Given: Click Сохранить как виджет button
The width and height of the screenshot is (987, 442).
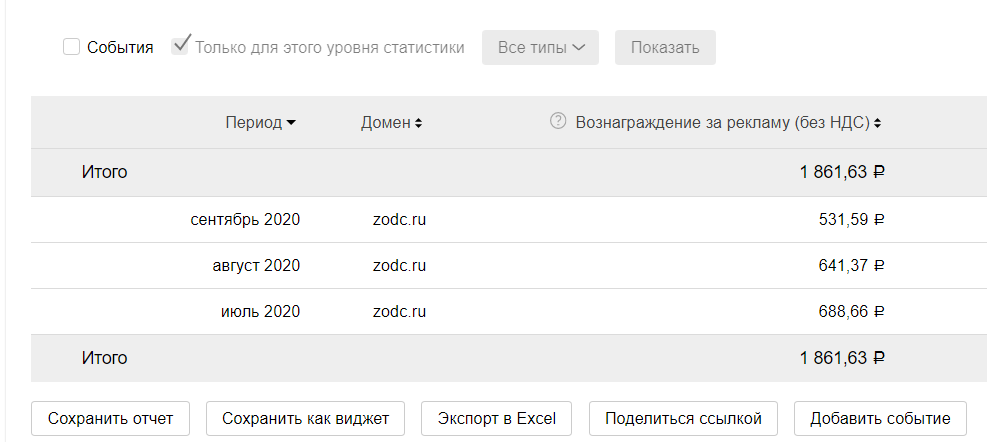Looking at the screenshot, I should (305, 418).
